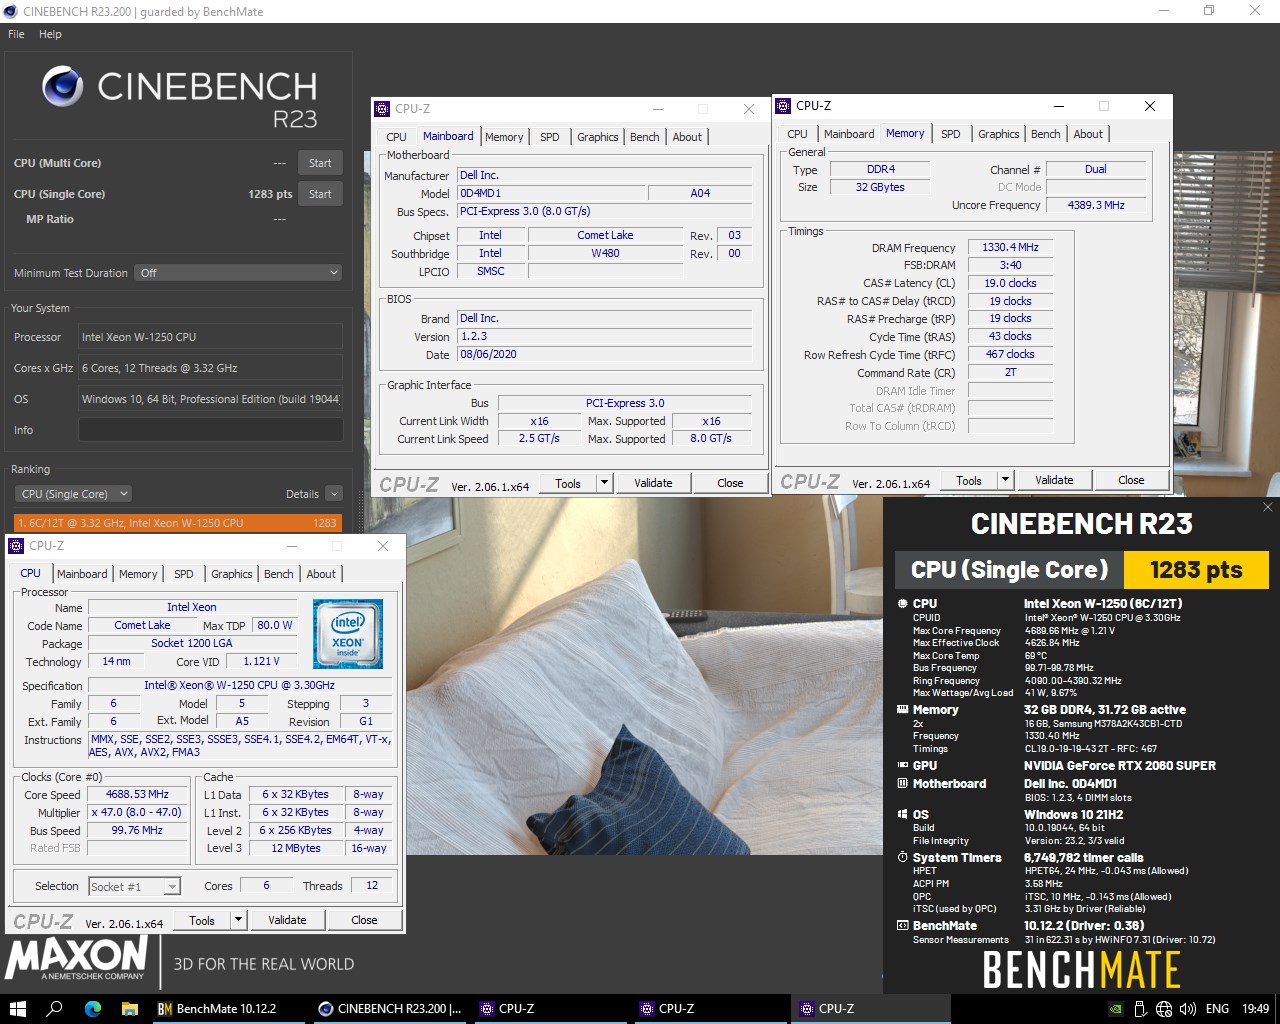Select ranking row 6C/12T @ 3.32 GHz

[178, 522]
